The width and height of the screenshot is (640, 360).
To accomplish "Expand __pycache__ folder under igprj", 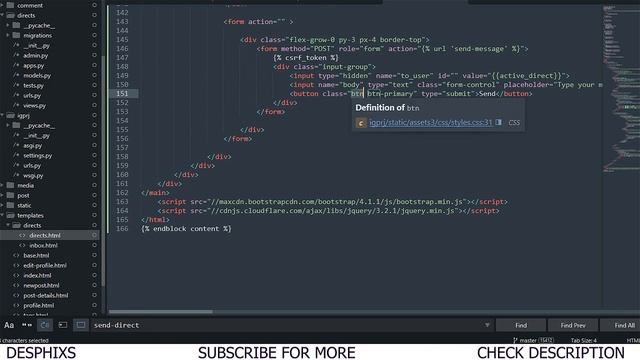I will (7, 125).
